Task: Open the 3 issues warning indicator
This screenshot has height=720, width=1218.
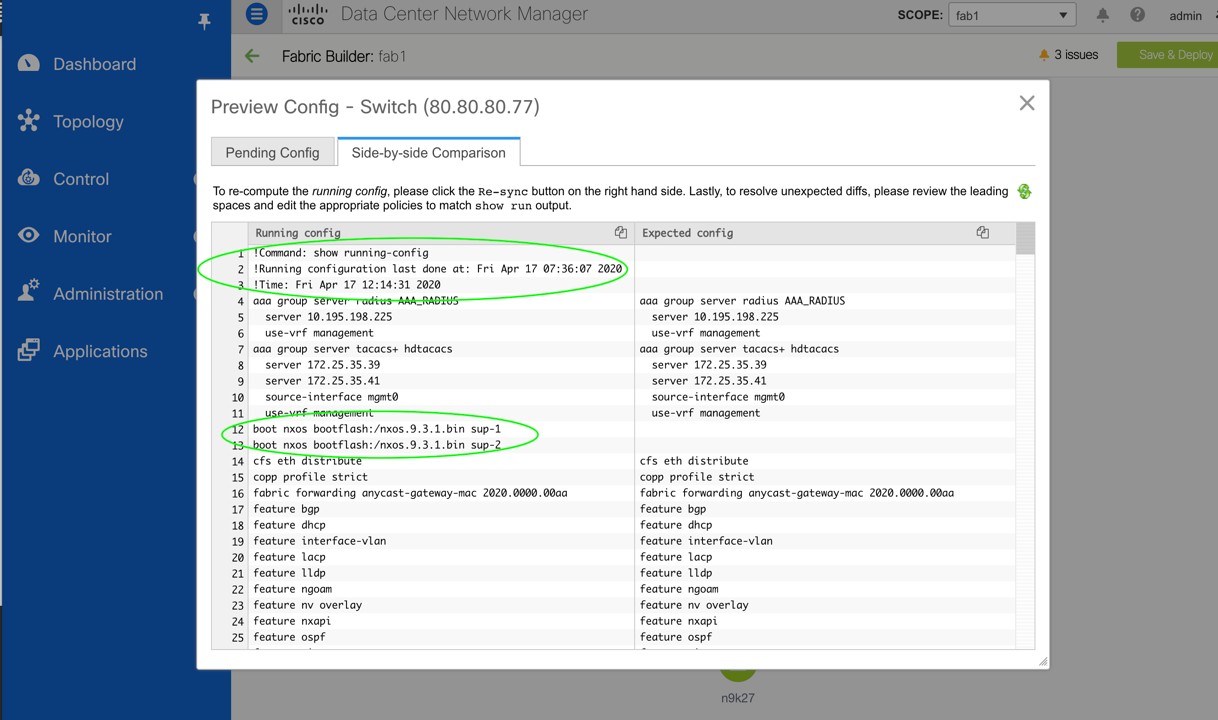Action: click(x=1068, y=55)
